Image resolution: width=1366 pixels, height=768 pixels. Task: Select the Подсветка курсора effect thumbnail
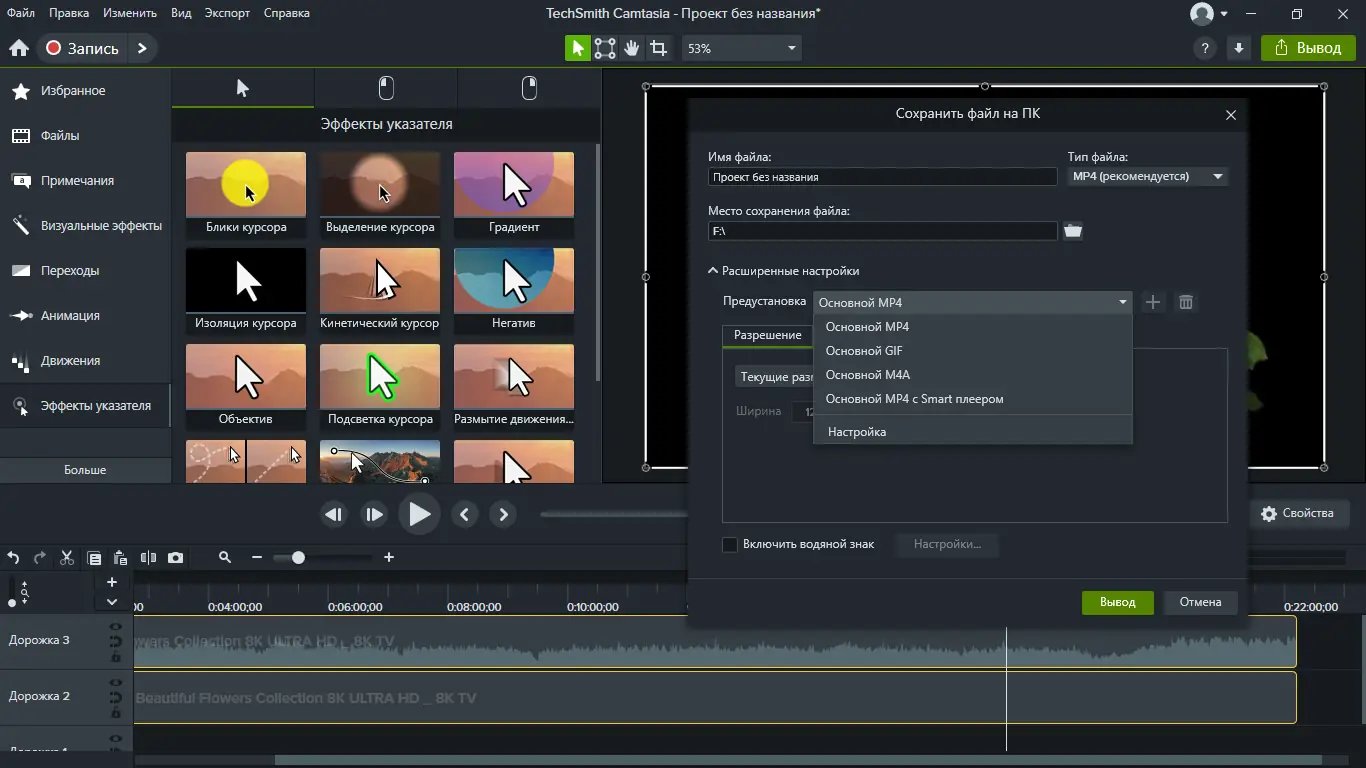tap(380, 378)
